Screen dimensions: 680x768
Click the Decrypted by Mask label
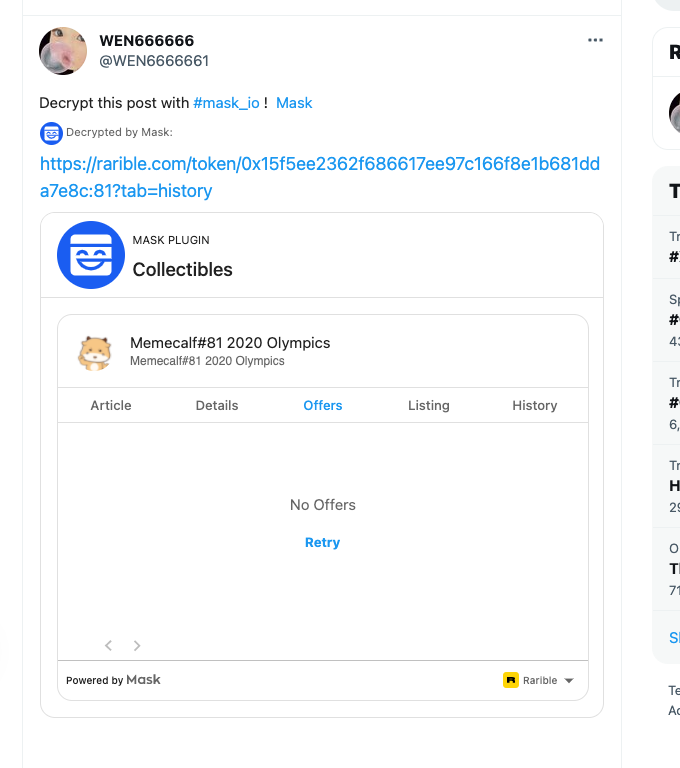[119, 132]
